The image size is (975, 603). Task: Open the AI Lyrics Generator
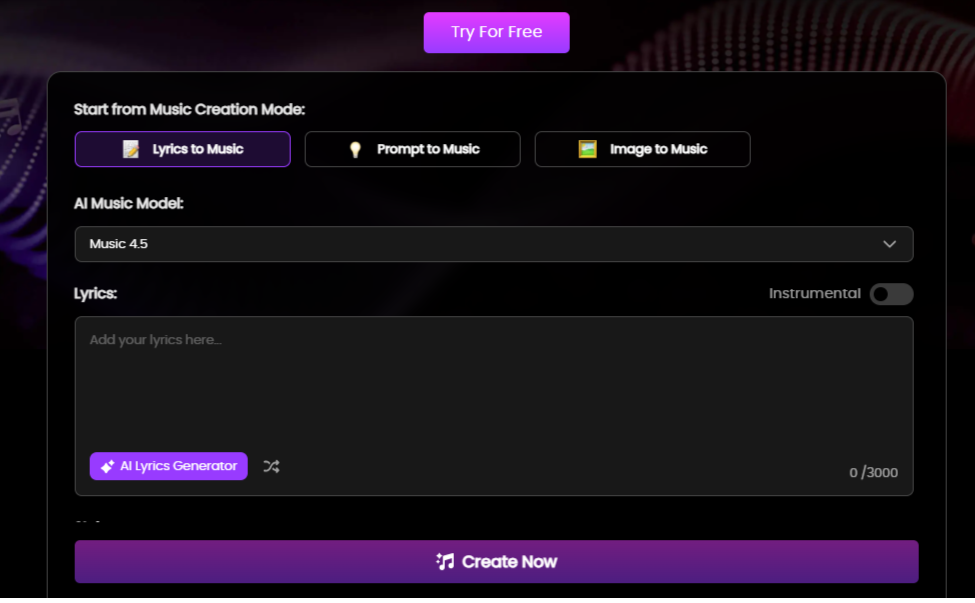[168, 466]
